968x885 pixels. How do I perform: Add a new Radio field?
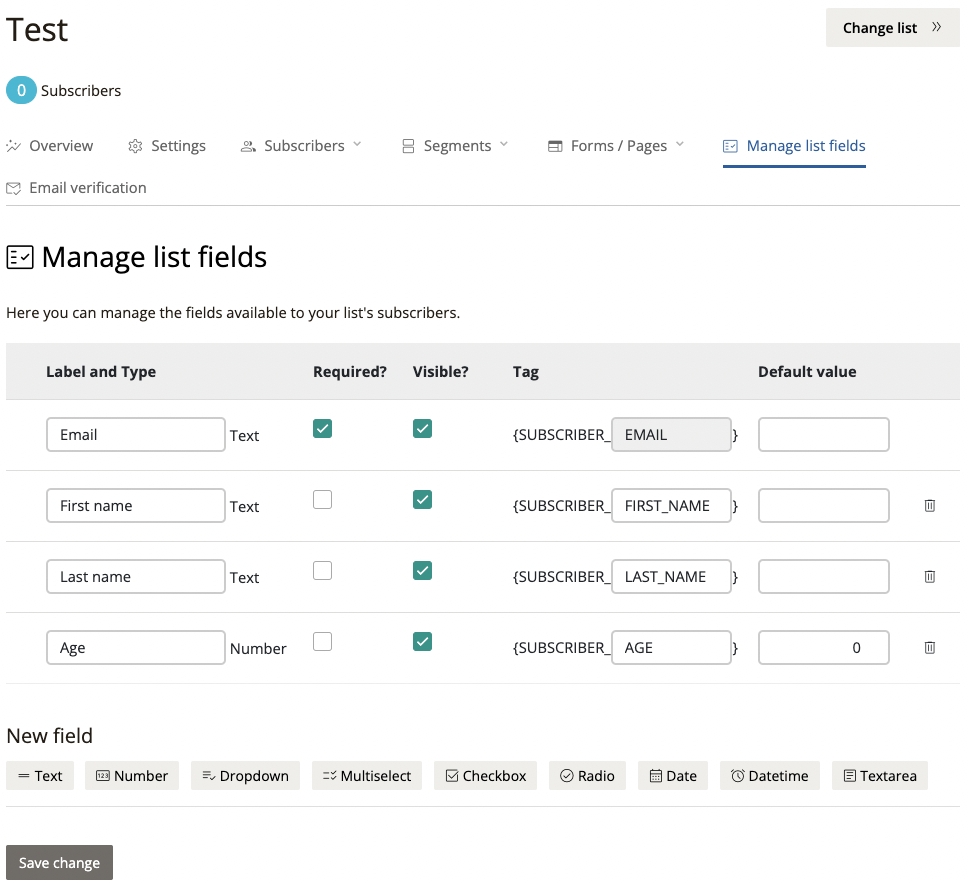(587, 776)
